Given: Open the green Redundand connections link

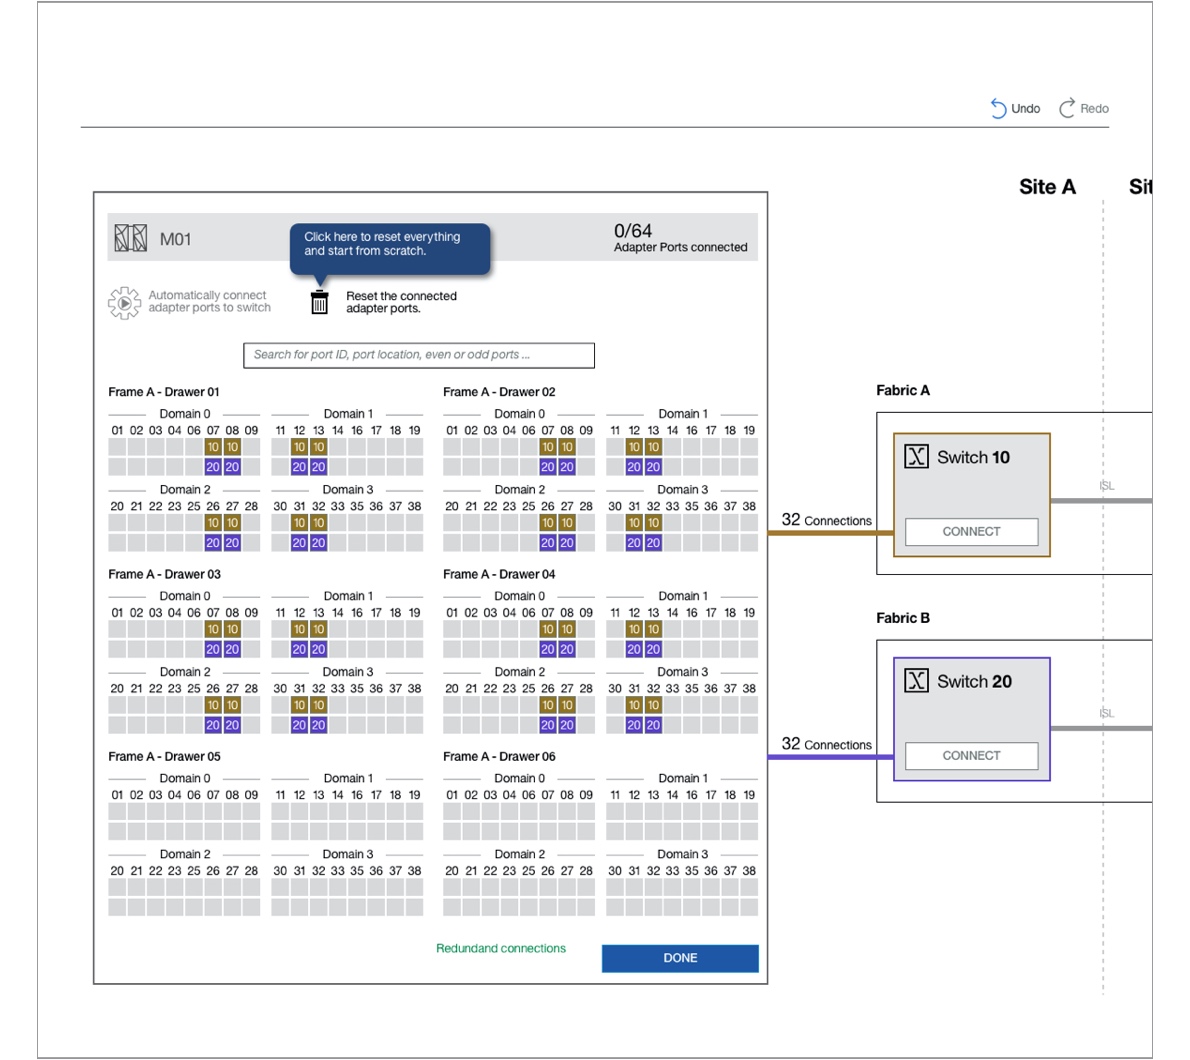Looking at the screenshot, I should [500, 948].
